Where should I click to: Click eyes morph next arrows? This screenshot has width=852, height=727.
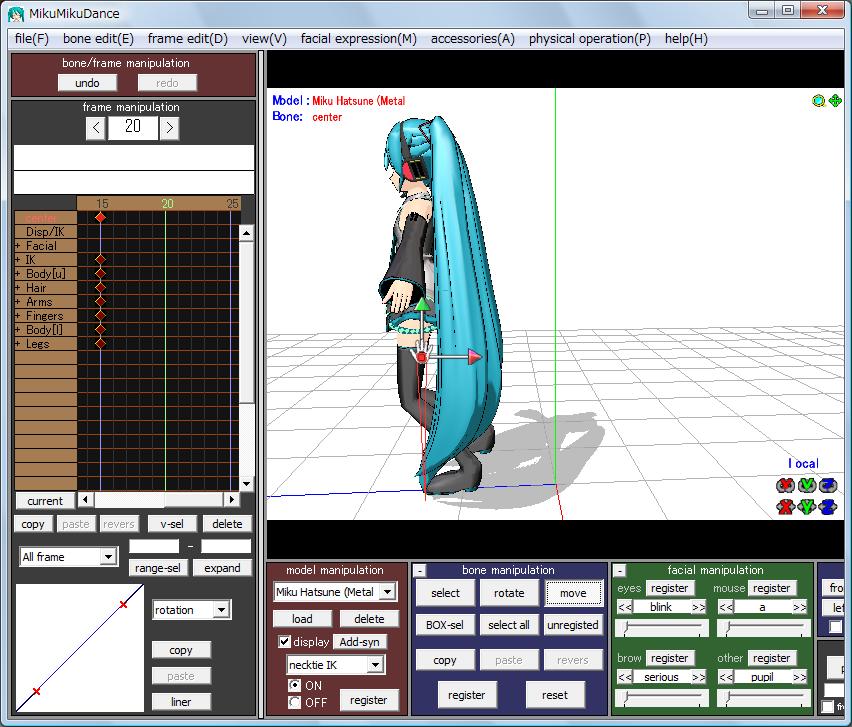699,607
